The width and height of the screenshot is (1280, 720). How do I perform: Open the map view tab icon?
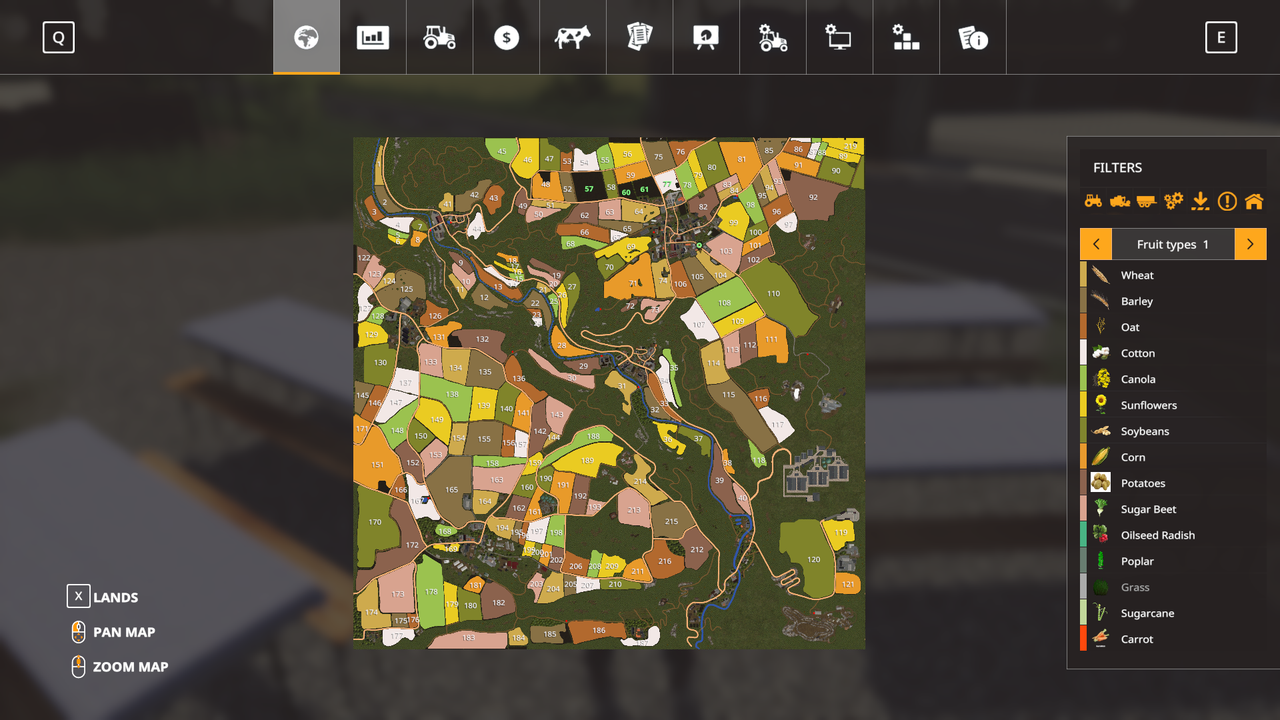pyautogui.click(x=306, y=37)
